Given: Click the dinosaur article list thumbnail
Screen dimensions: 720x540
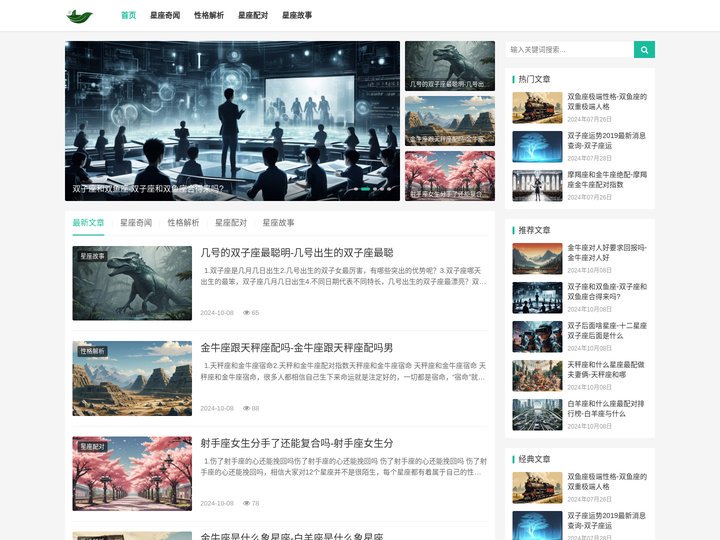Looking at the screenshot, I should 132,283.
